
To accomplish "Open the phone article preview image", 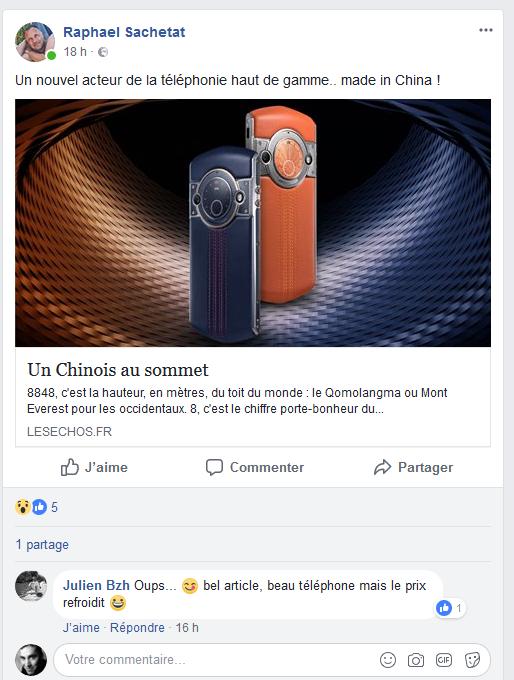I will (253, 223).
